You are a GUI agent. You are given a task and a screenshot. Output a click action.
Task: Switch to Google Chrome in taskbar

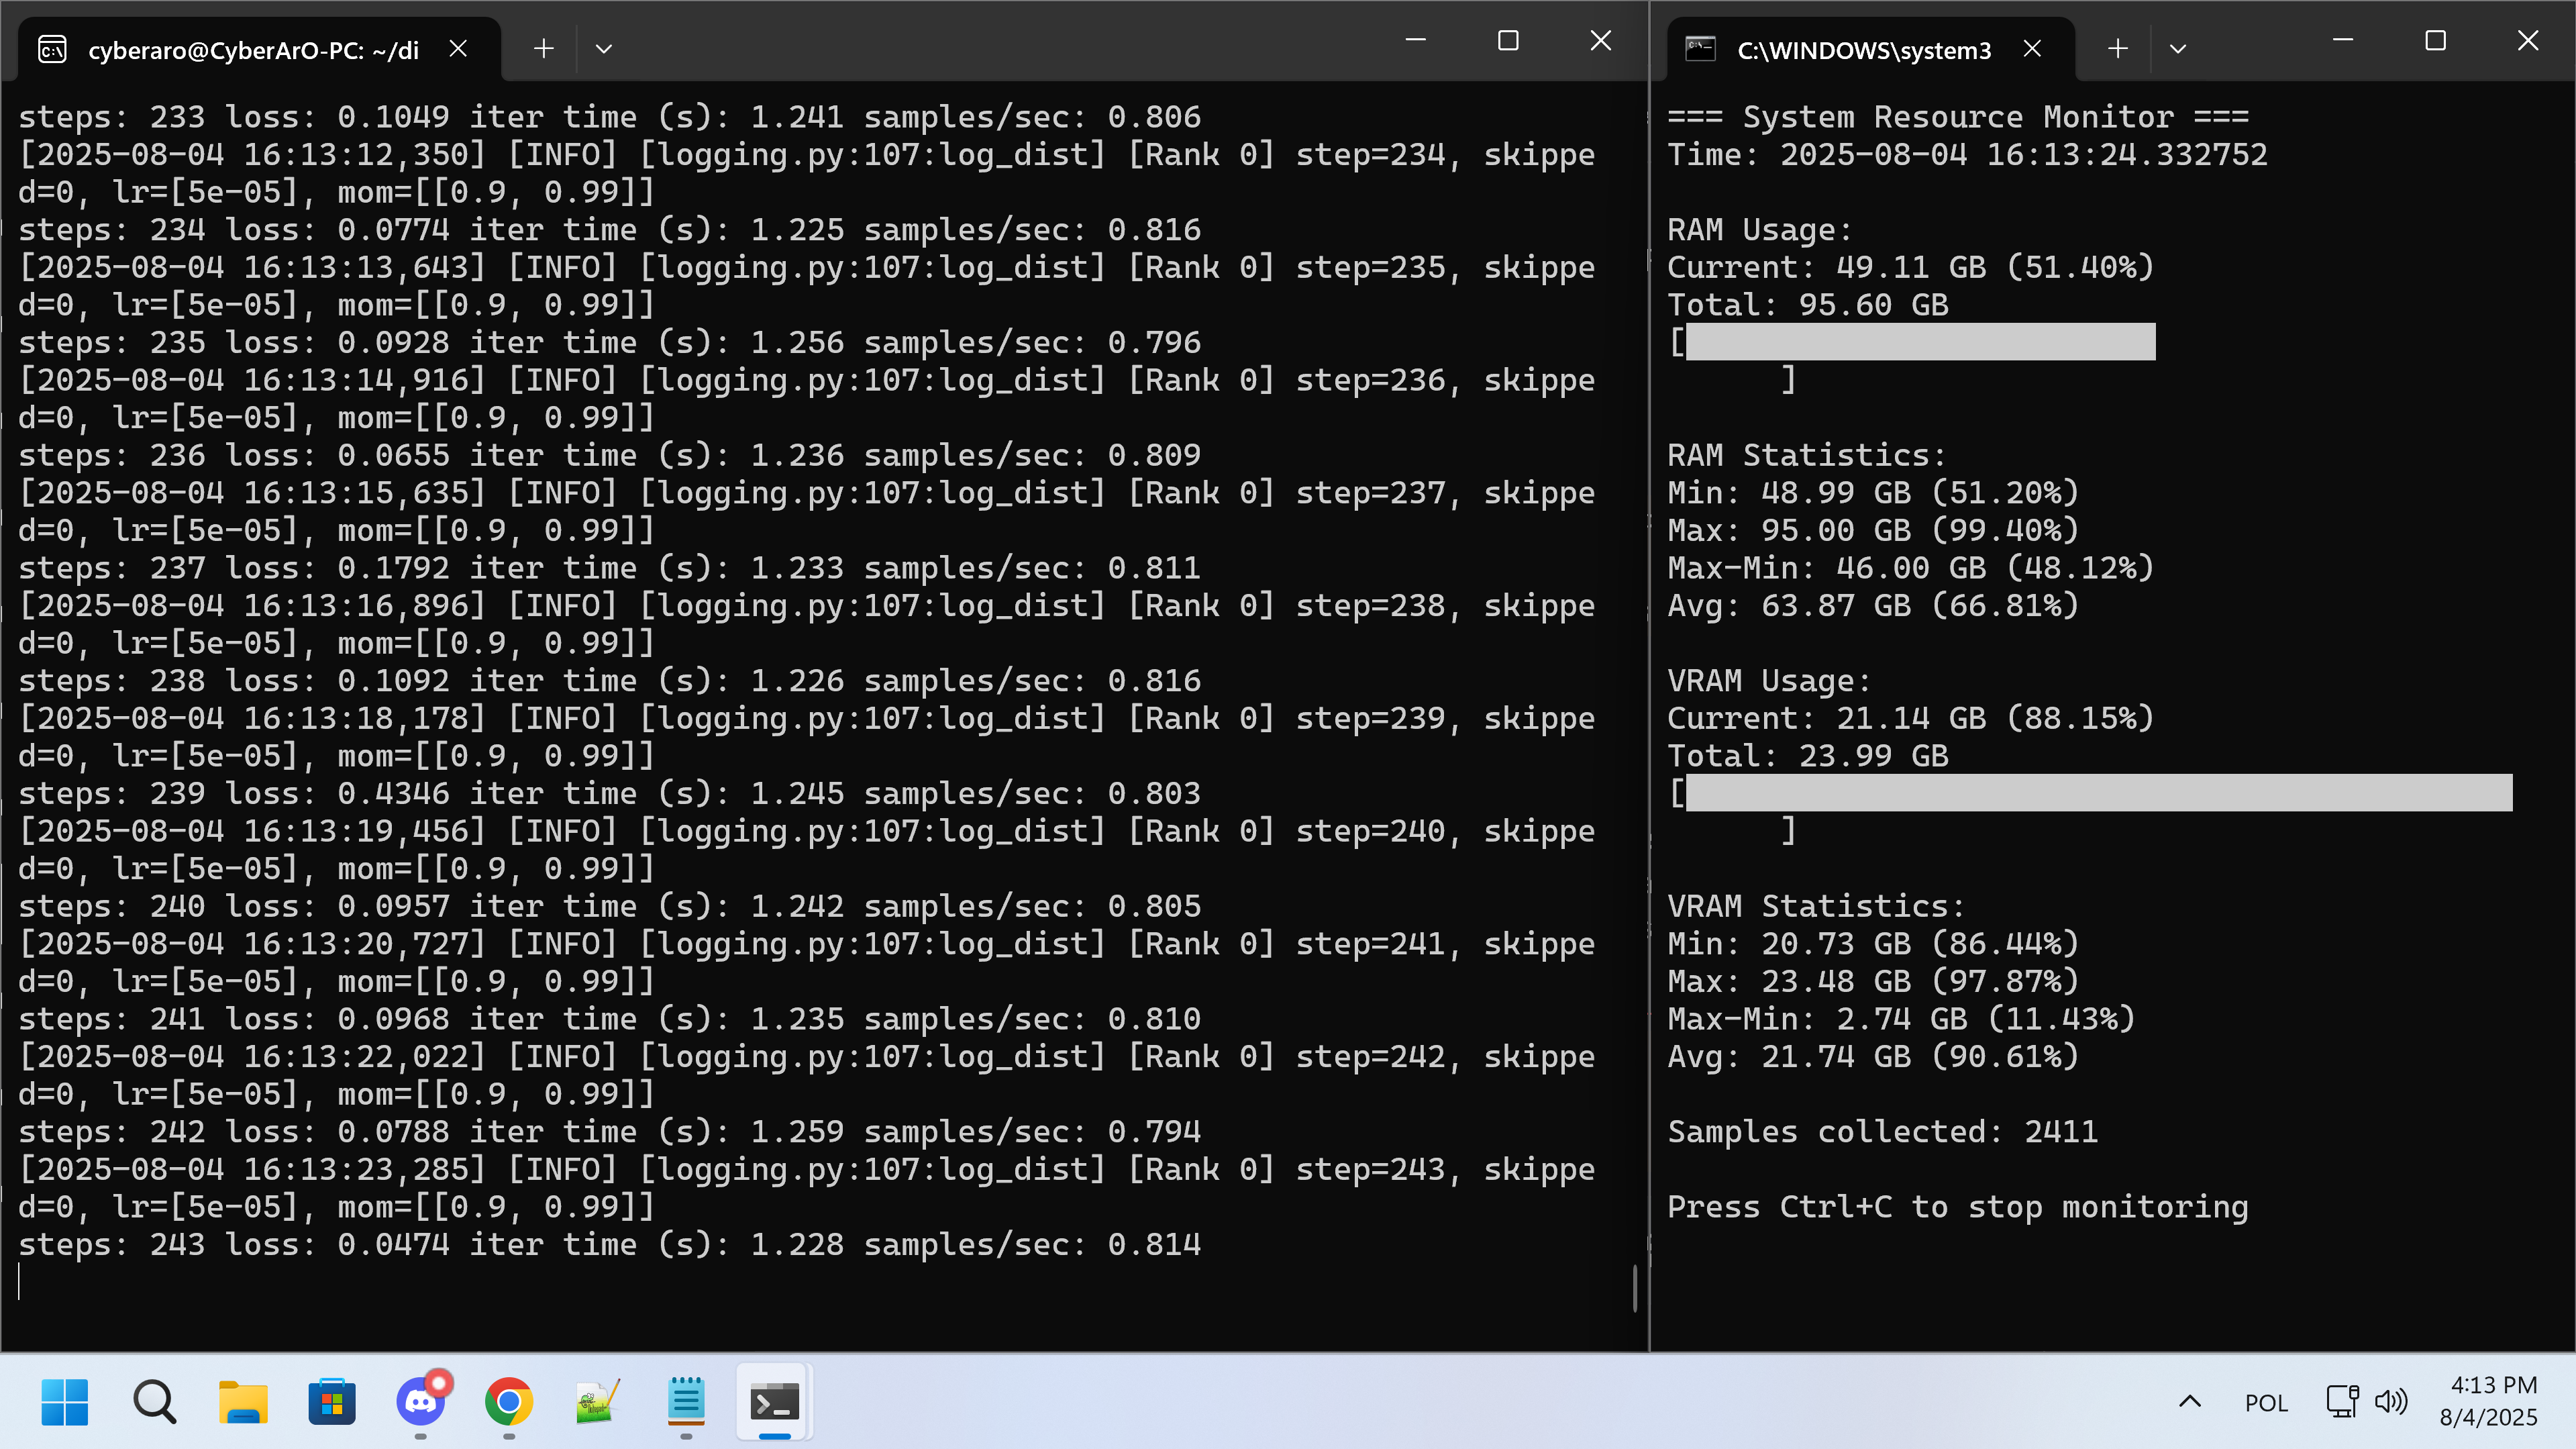(x=509, y=1402)
